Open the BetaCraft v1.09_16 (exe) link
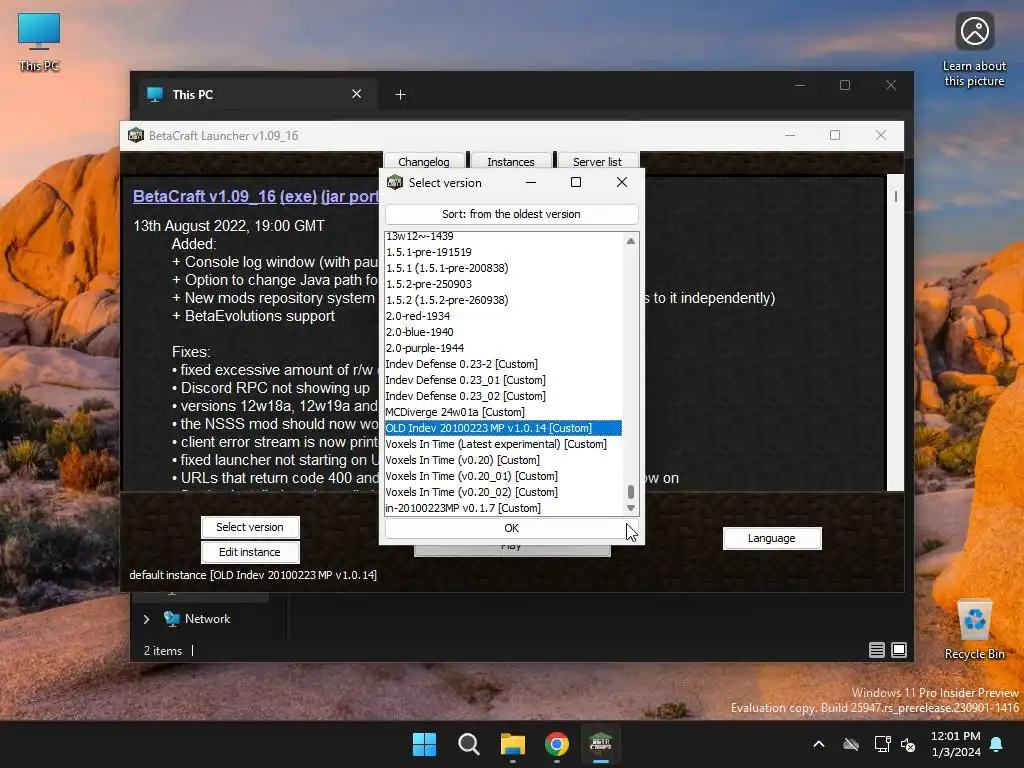This screenshot has width=1024, height=768. [225, 196]
